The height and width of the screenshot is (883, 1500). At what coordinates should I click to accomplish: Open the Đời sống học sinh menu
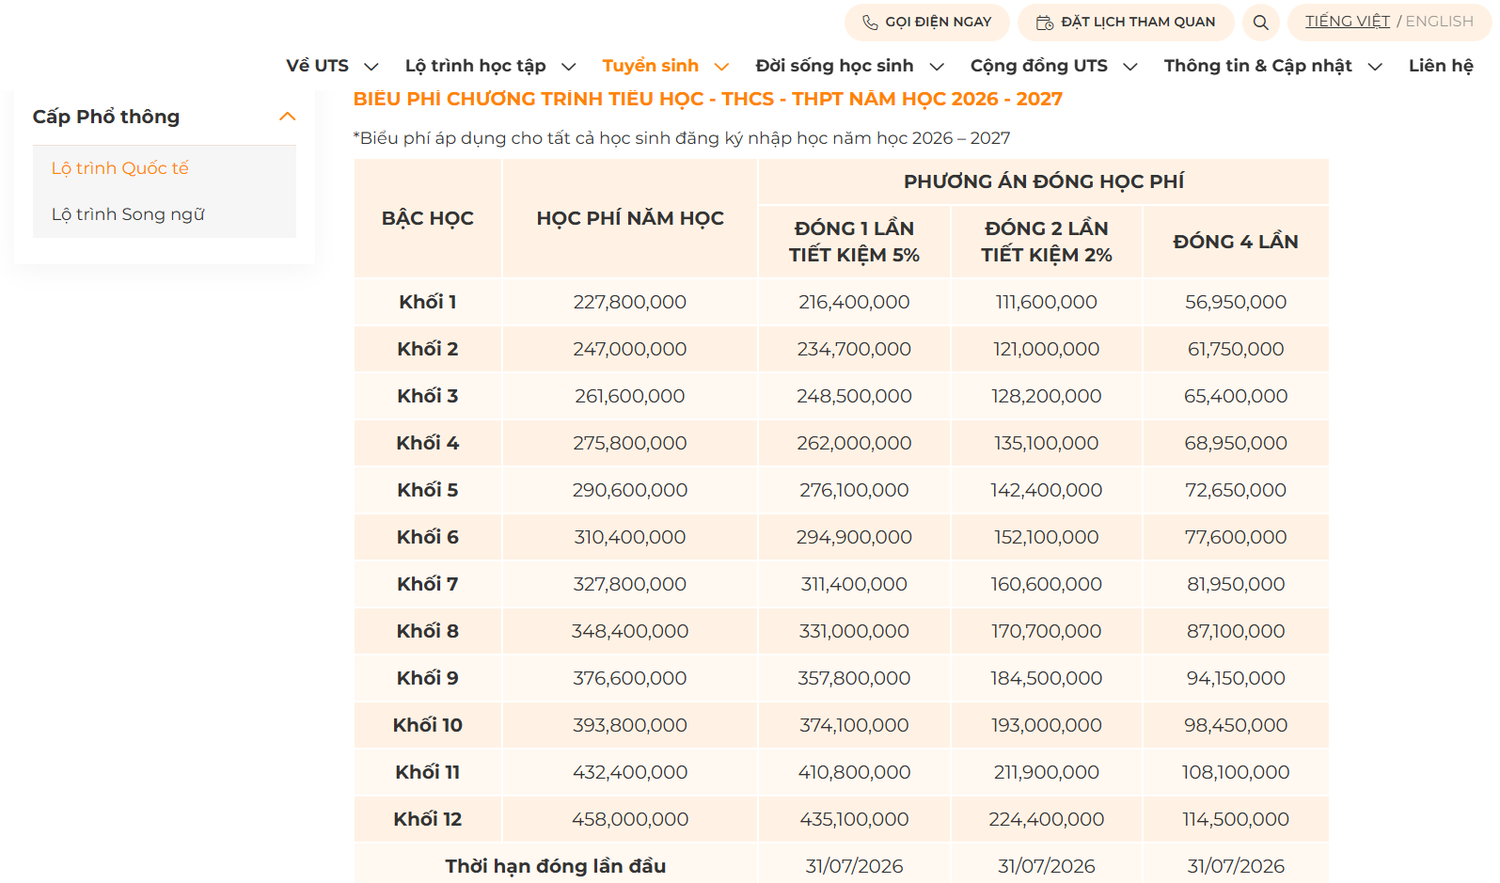click(834, 66)
